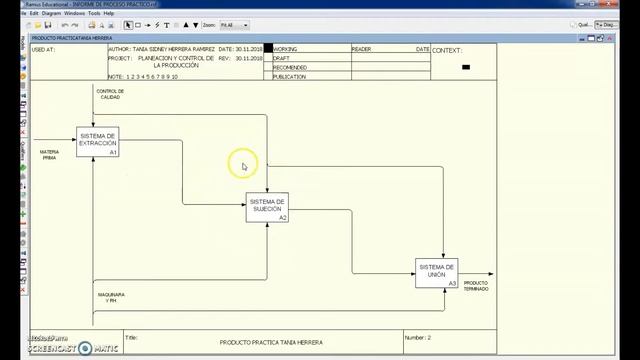Maximize the inner diagram panel
Image resolution: width=640 pixels, height=360 pixels.
(591, 38)
